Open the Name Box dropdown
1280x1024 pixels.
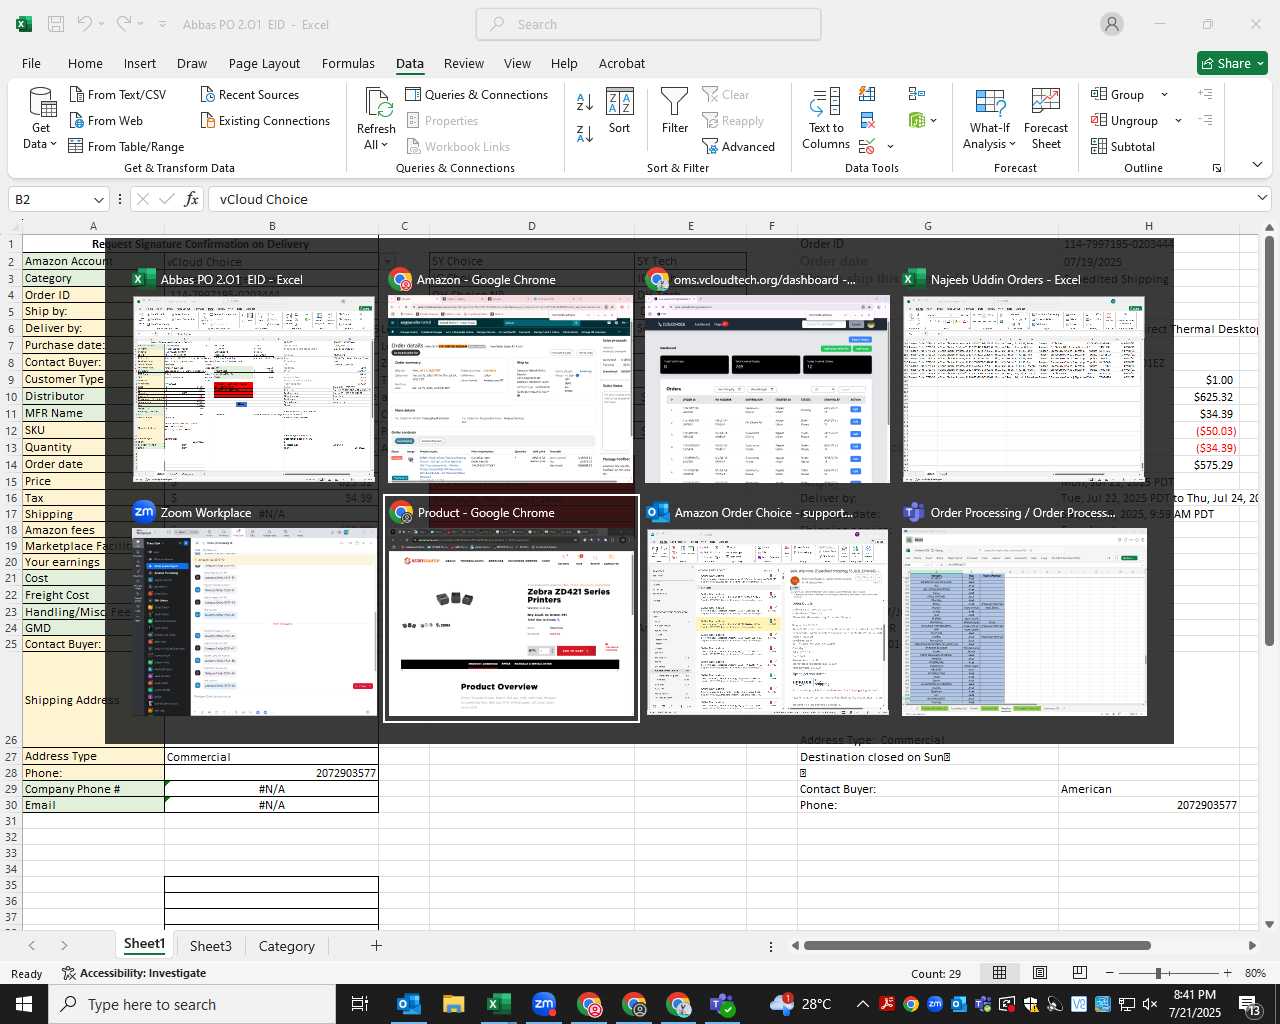98,199
